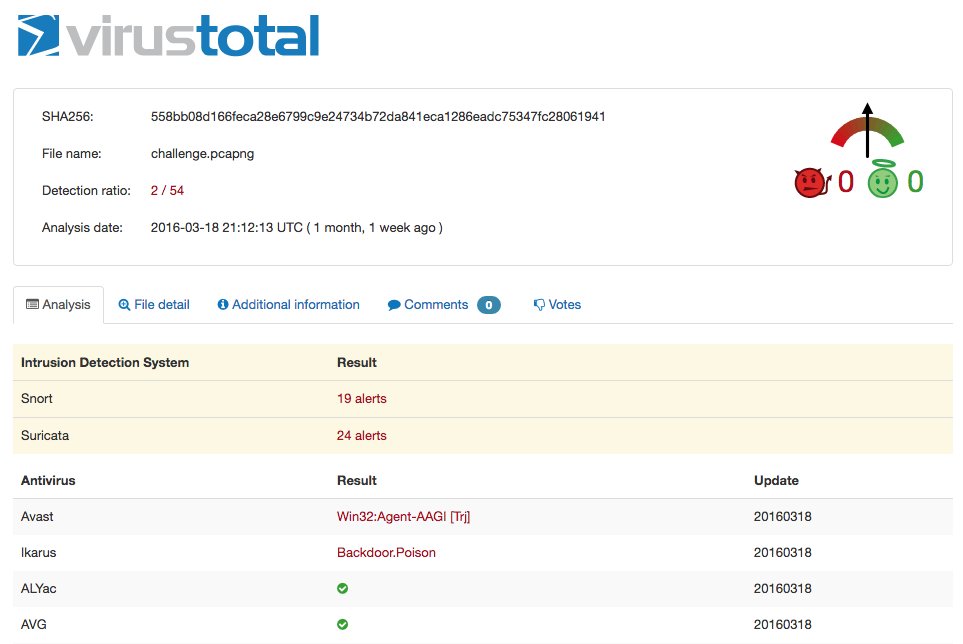This screenshot has width=963, height=644.
Task: Switch to the File detail tab
Action: 154,305
